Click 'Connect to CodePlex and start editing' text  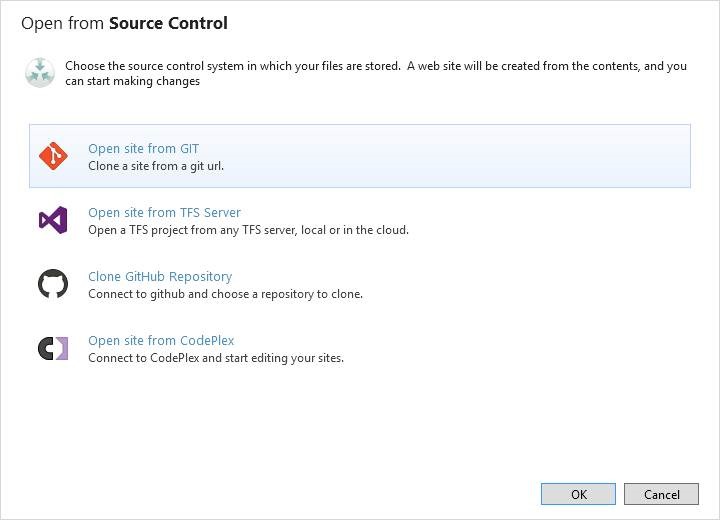pyautogui.click(x=216, y=358)
